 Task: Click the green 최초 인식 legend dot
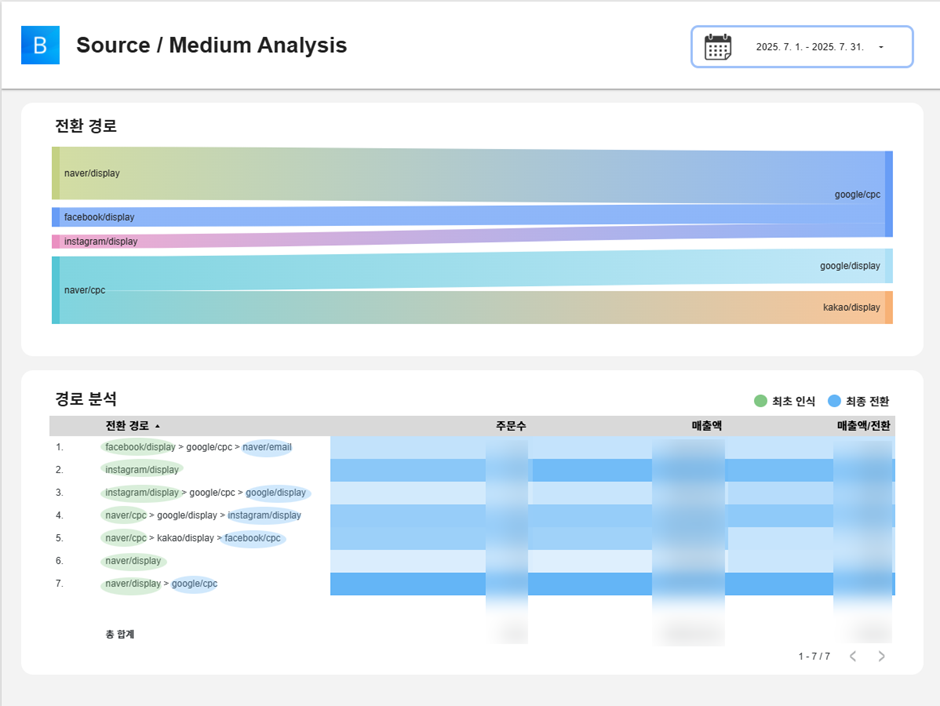(x=760, y=401)
